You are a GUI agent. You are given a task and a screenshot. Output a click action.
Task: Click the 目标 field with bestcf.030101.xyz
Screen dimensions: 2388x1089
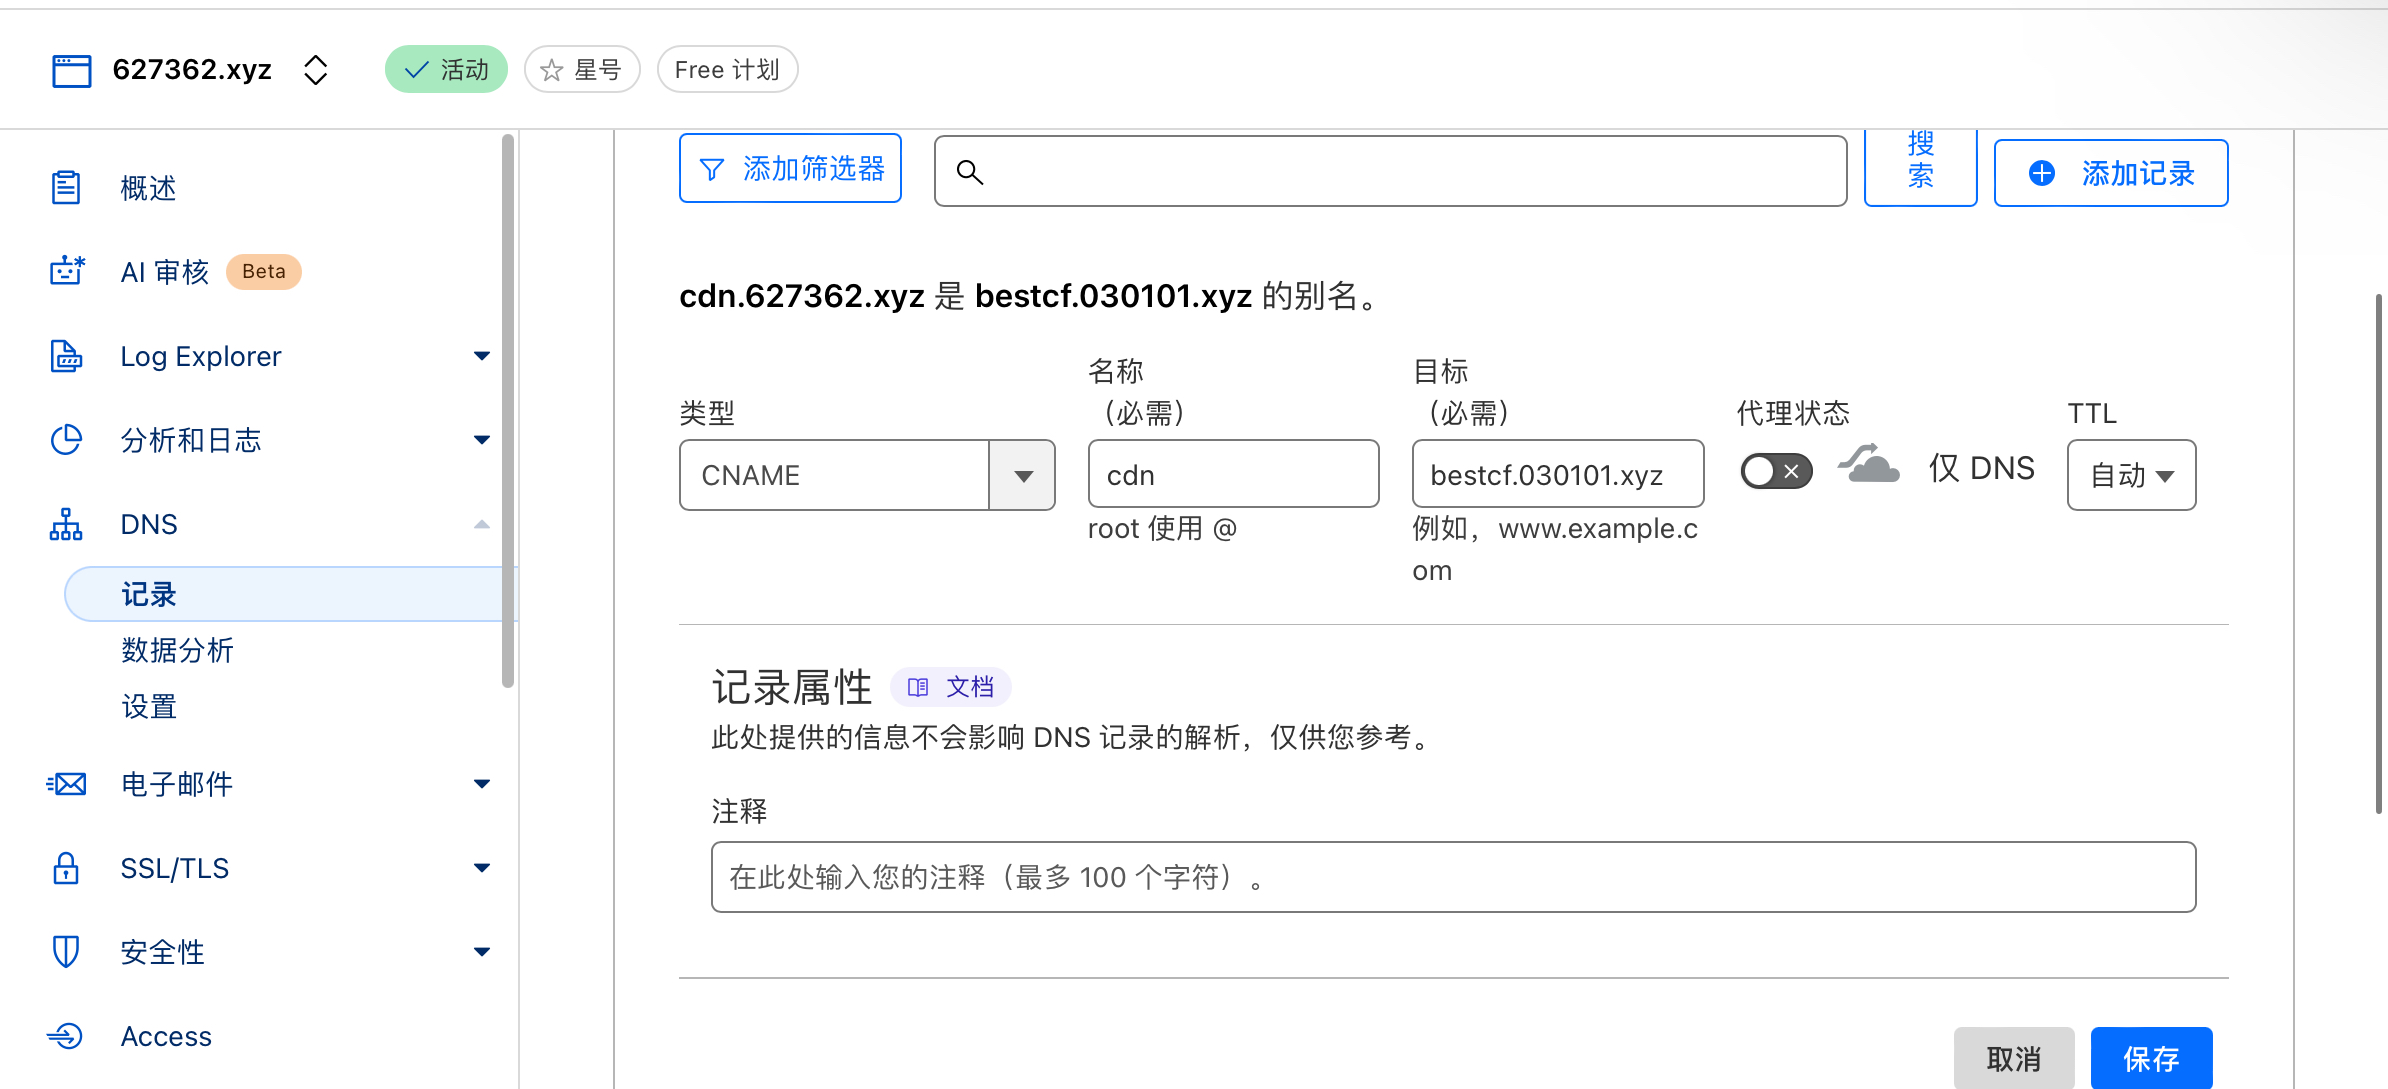click(1557, 475)
